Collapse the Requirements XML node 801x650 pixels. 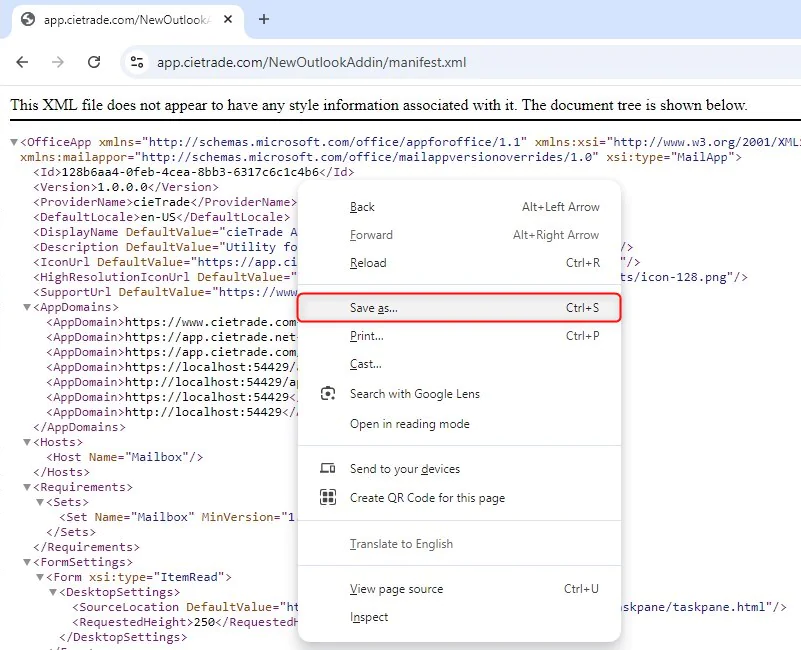point(27,488)
